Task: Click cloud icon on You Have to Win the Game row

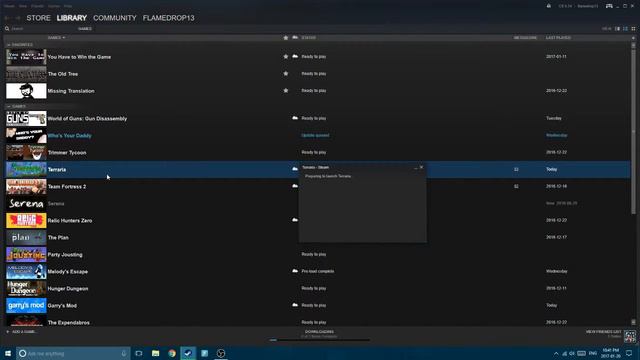Action: coord(295,56)
